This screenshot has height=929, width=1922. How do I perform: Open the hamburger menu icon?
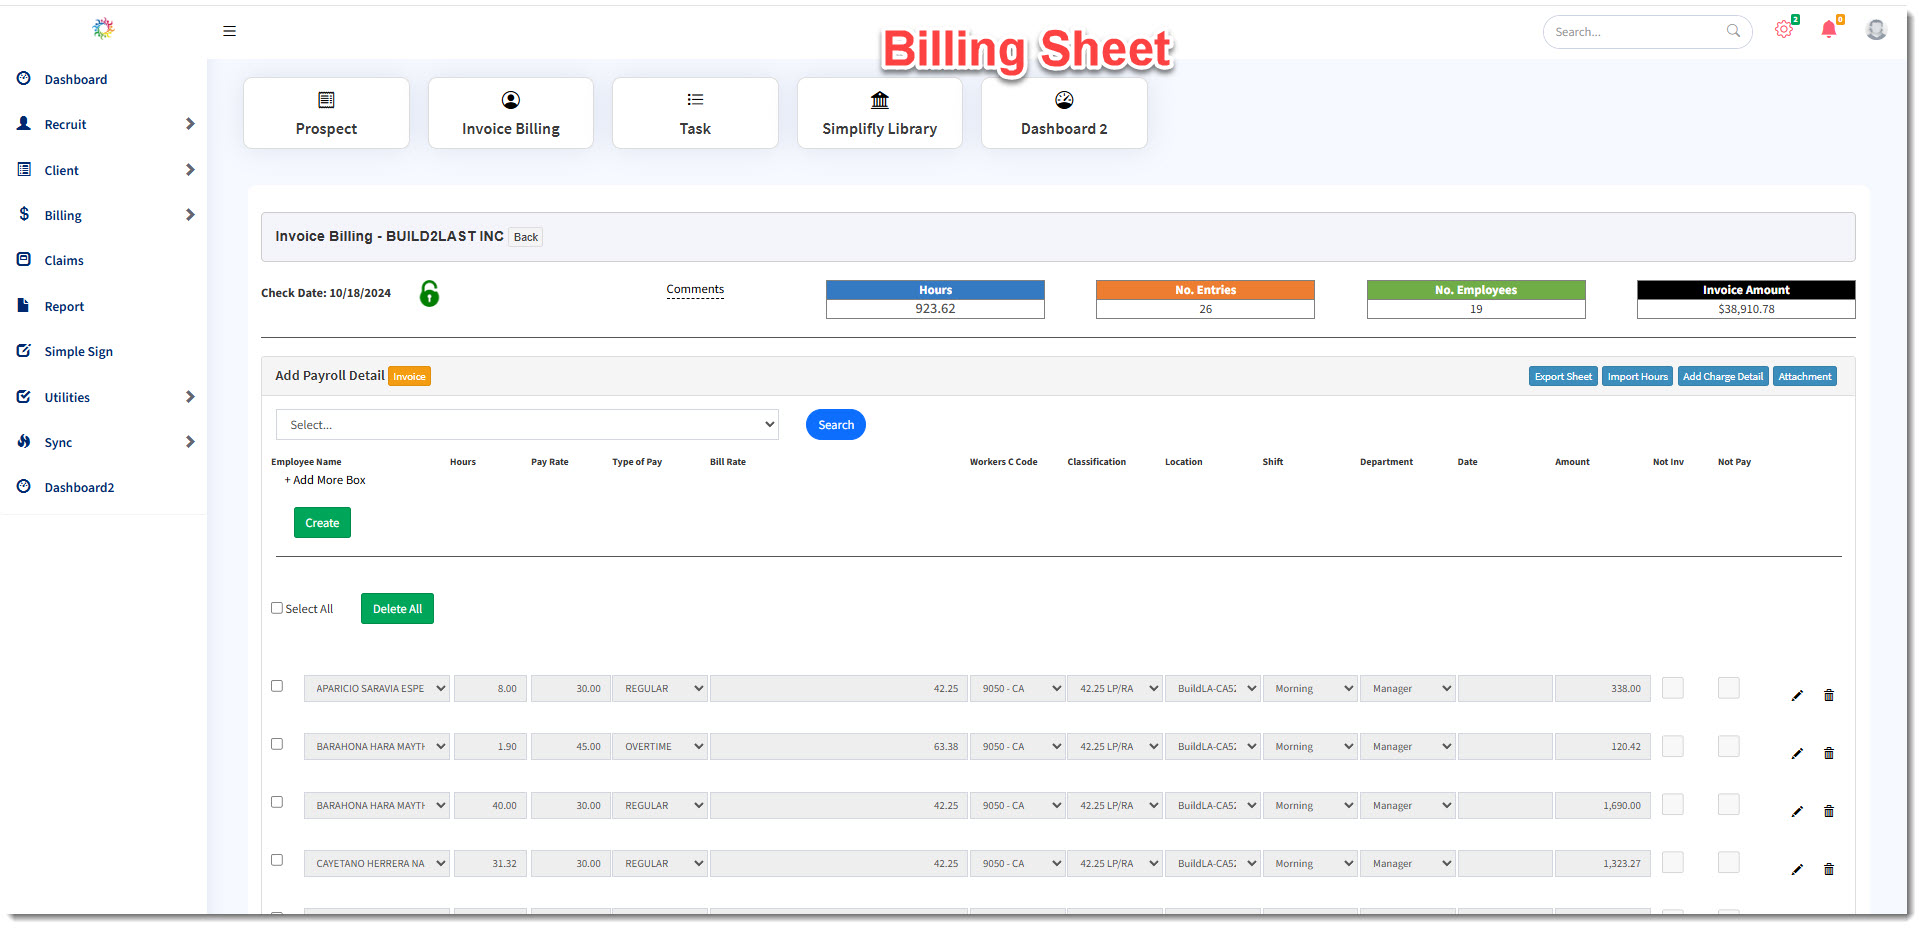(x=229, y=31)
